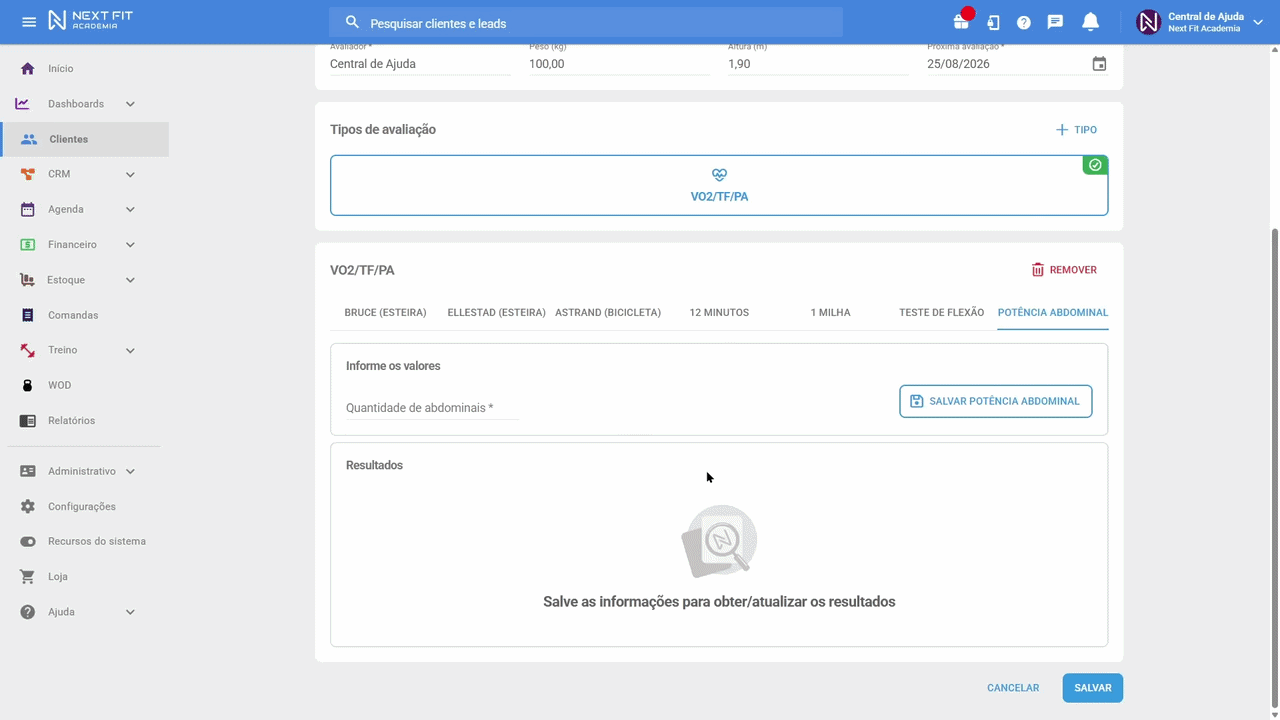Focus the Quantidade de abdominais field
This screenshot has width=1280, height=720.
(x=432, y=408)
